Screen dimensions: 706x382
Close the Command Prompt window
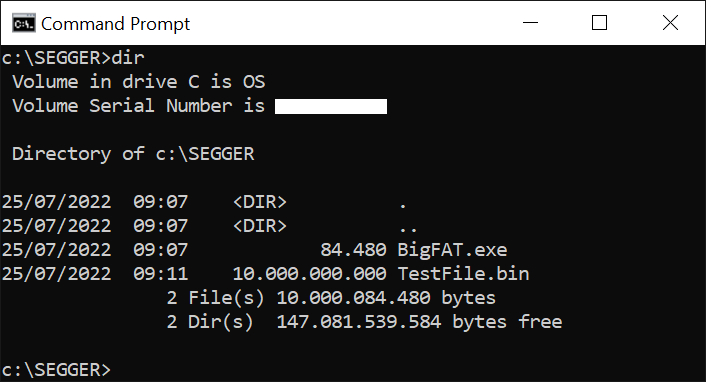pos(670,23)
